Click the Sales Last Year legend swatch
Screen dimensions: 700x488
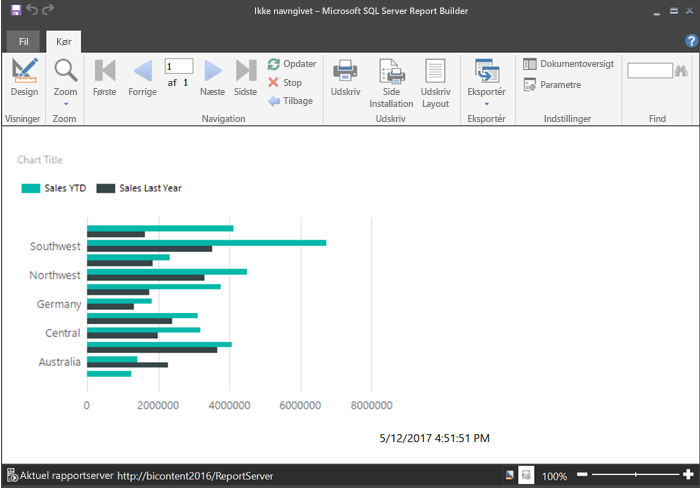click(106, 188)
